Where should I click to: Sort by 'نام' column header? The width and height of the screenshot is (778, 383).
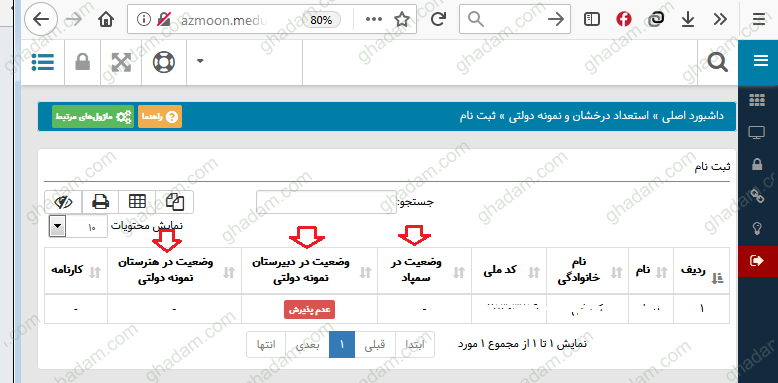[650, 272]
